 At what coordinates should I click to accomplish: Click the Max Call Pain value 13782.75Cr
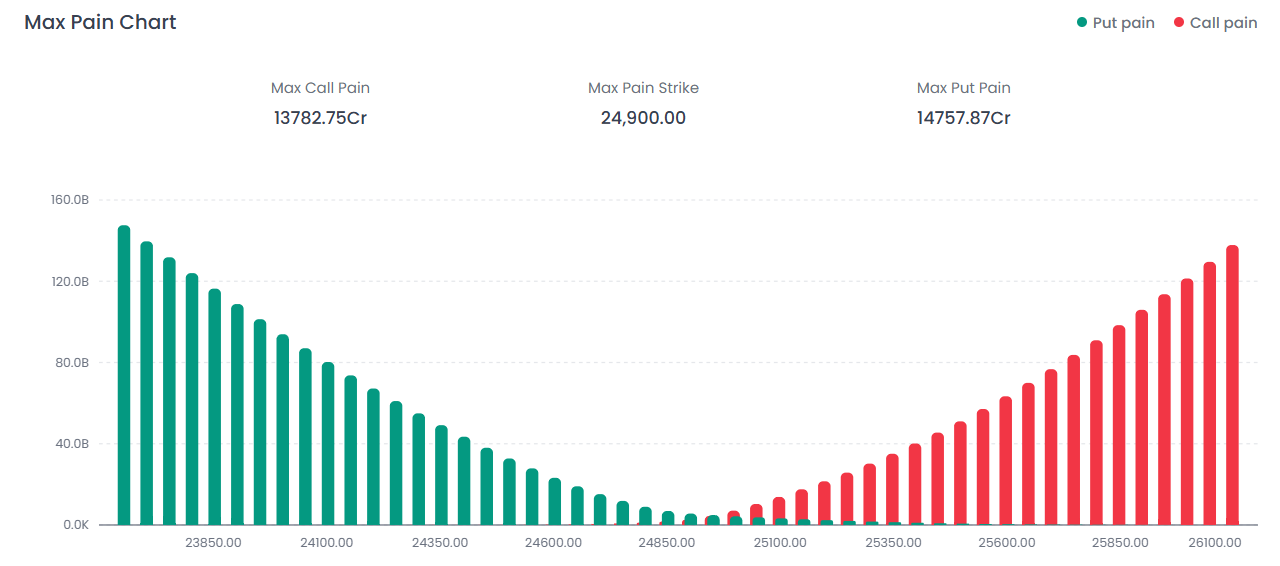coord(320,118)
